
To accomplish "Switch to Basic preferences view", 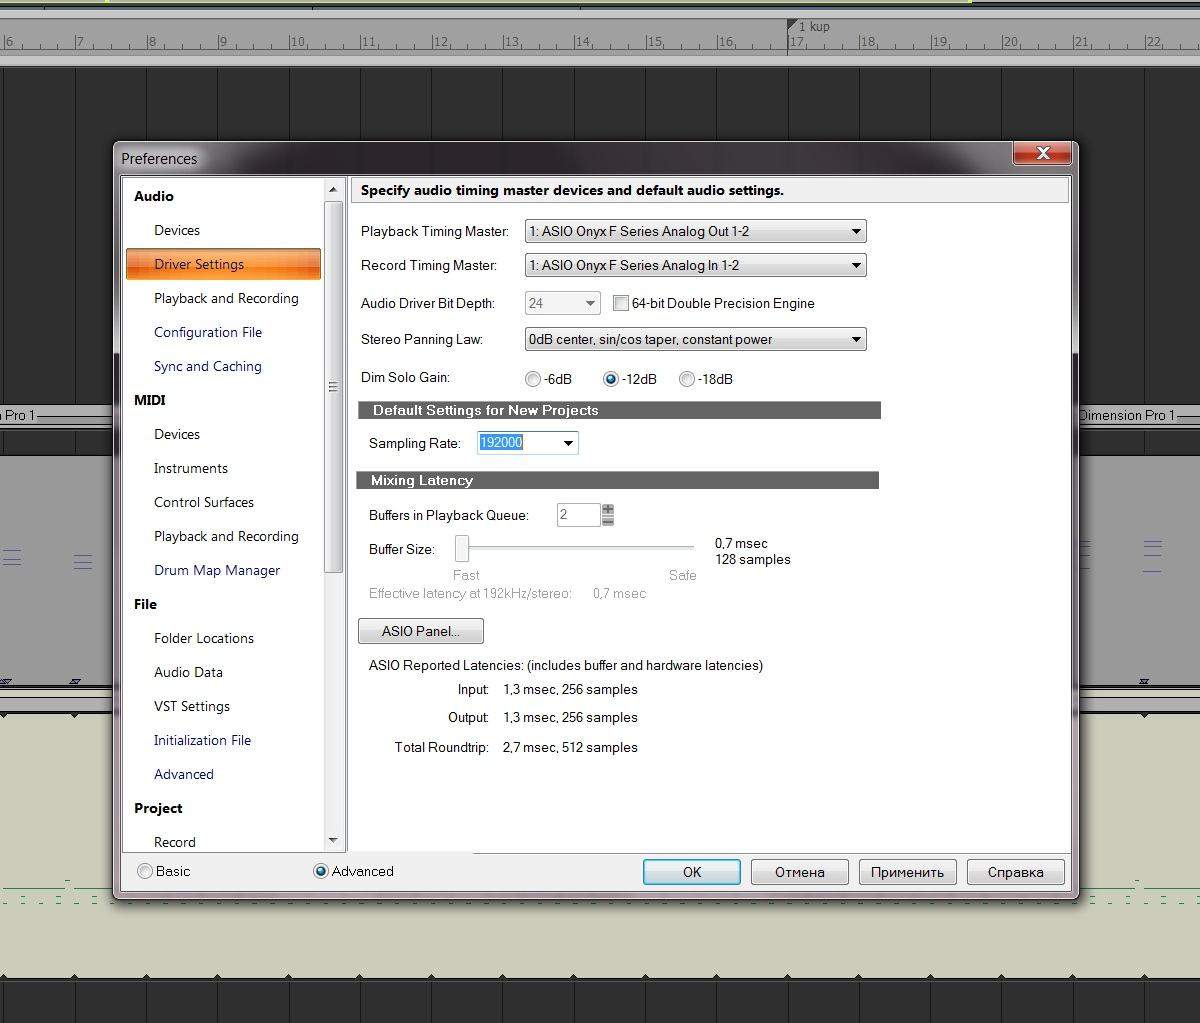I will [146, 871].
